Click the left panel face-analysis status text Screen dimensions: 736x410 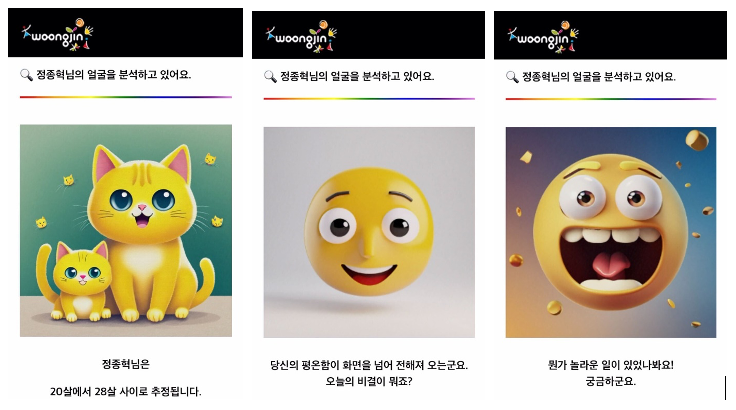click(114, 75)
